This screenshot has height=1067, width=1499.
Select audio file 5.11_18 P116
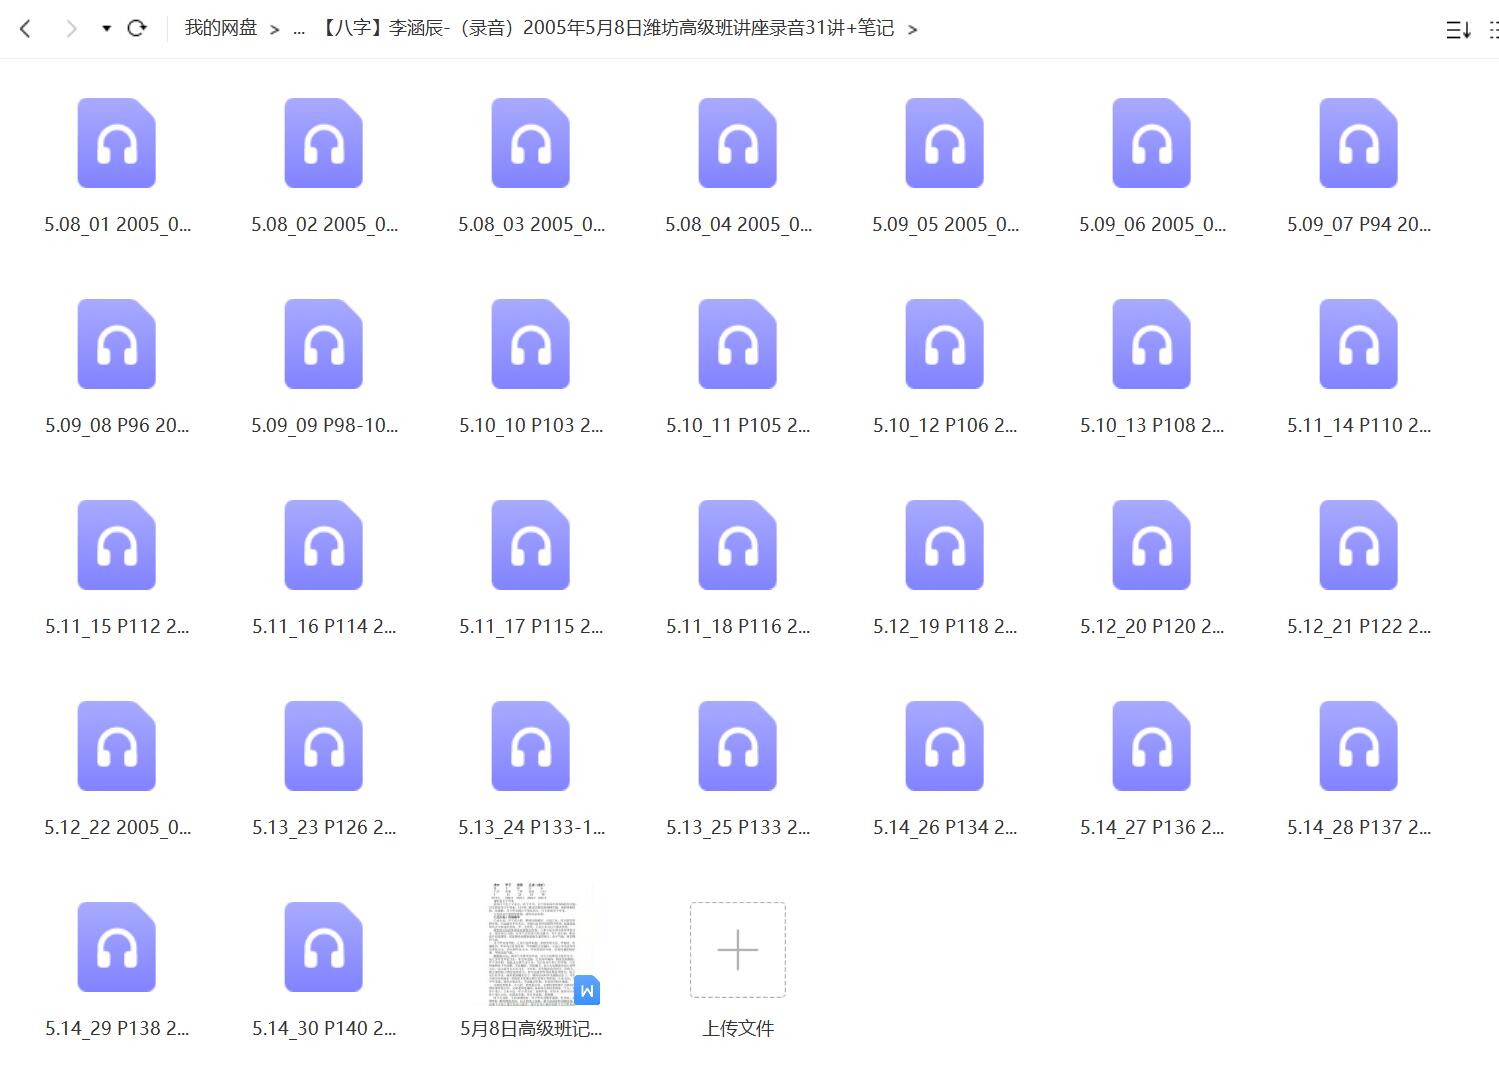pos(738,545)
